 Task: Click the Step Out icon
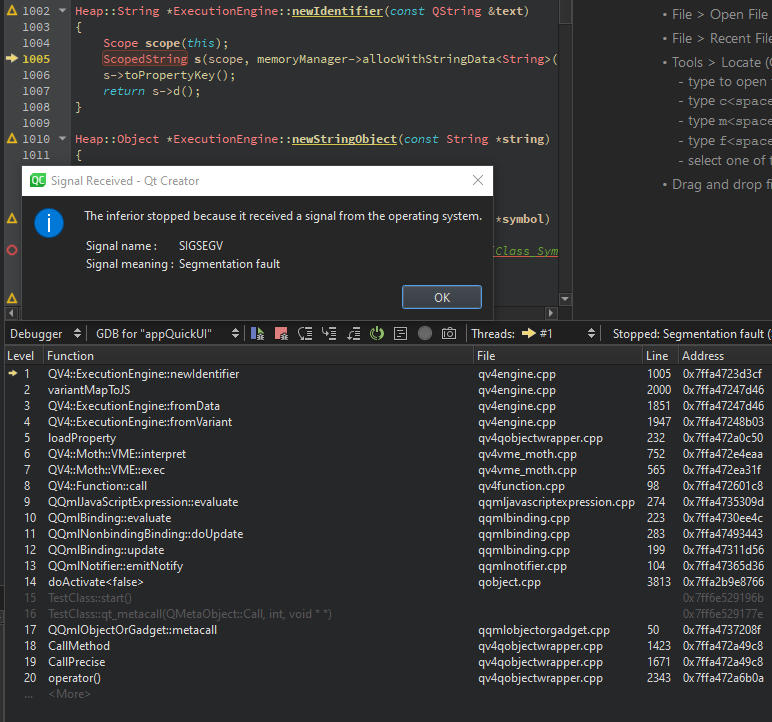[354, 334]
